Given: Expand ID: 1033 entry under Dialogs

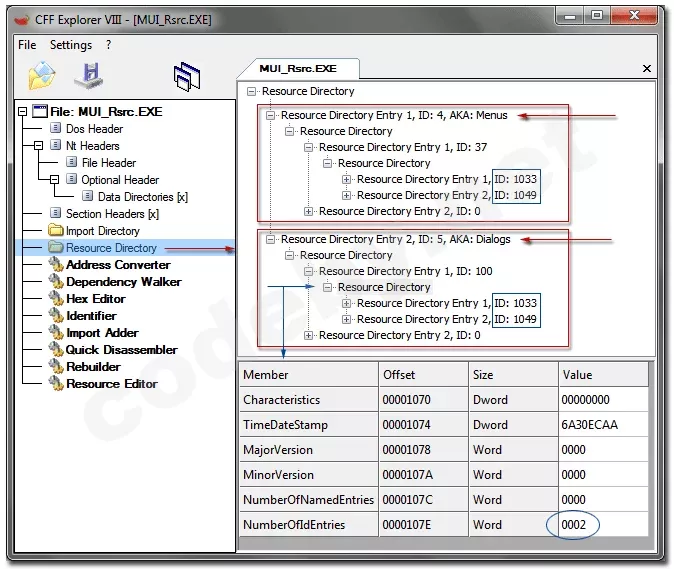Looking at the screenshot, I should coord(346,303).
